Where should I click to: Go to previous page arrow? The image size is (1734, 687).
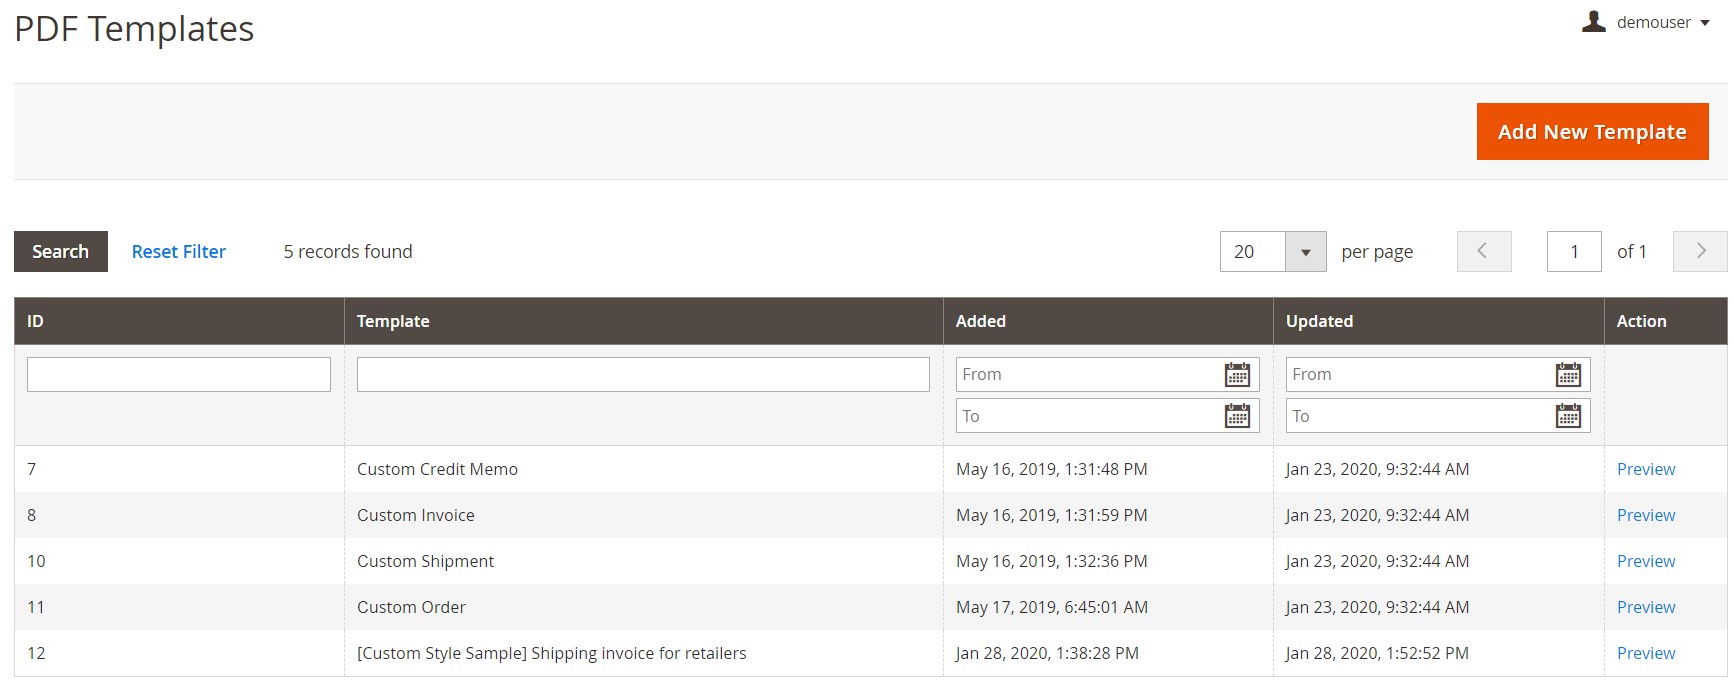(x=1483, y=251)
